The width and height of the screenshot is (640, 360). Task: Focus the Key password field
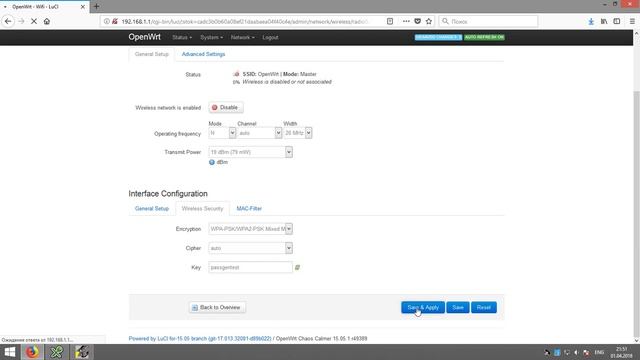[250, 267]
